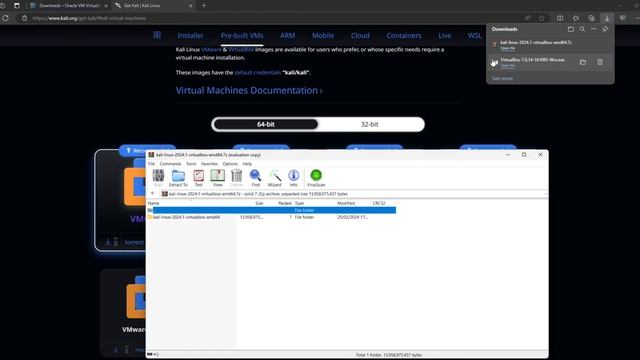Select the kali-linux-2024.1-virtualbox-amd64 folder row
Screen dimensions: 640x360
pyautogui.click(x=271, y=217)
